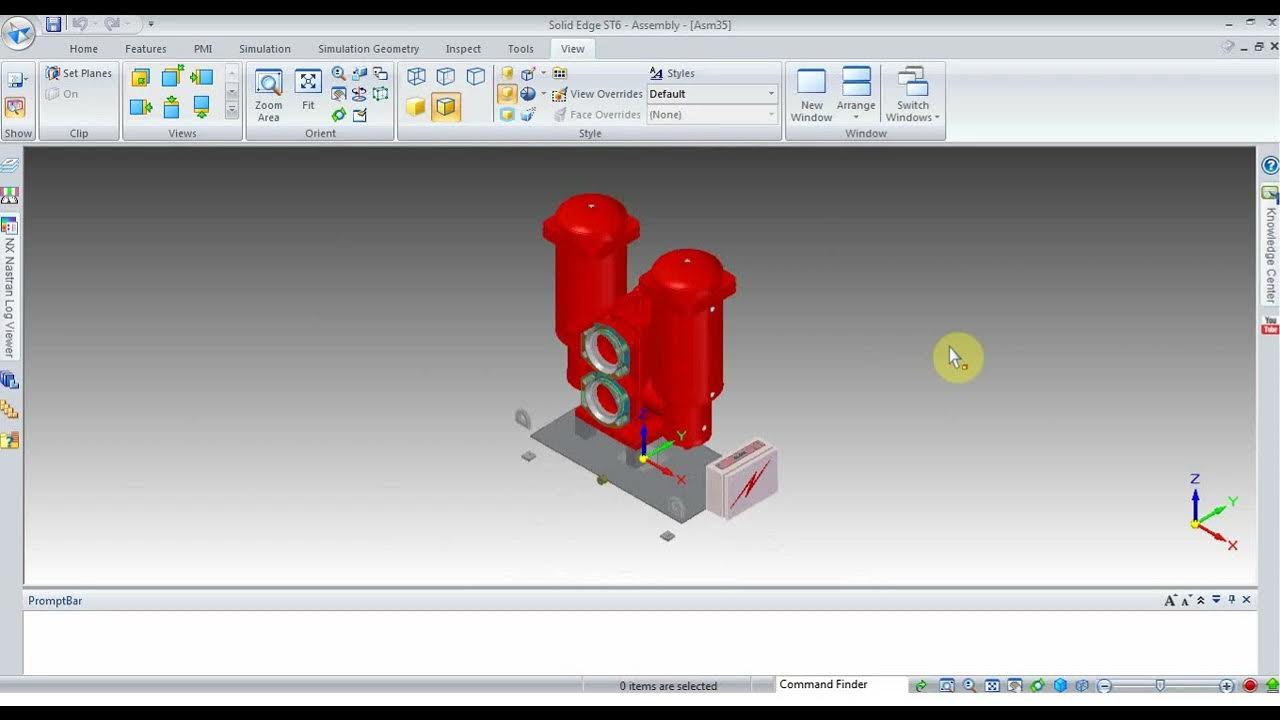Open the Switch Windows dropdown

(x=912, y=96)
